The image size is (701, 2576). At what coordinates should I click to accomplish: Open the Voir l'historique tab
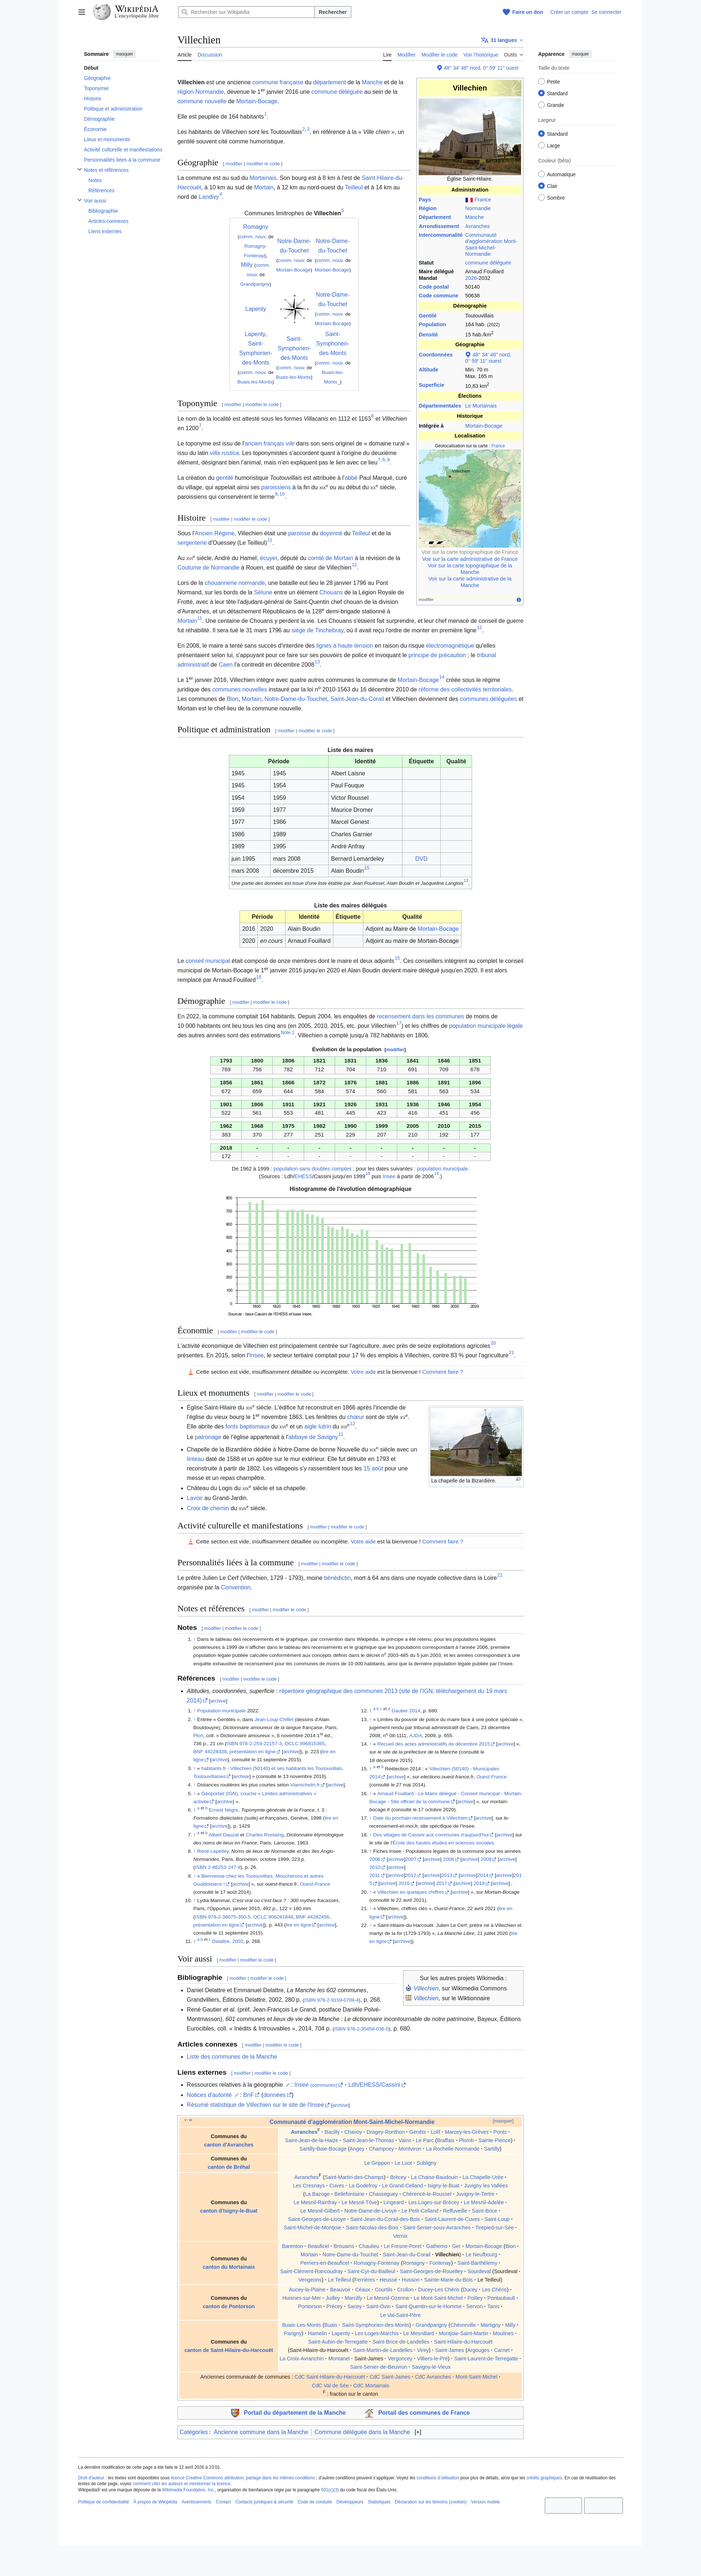[480, 55]
